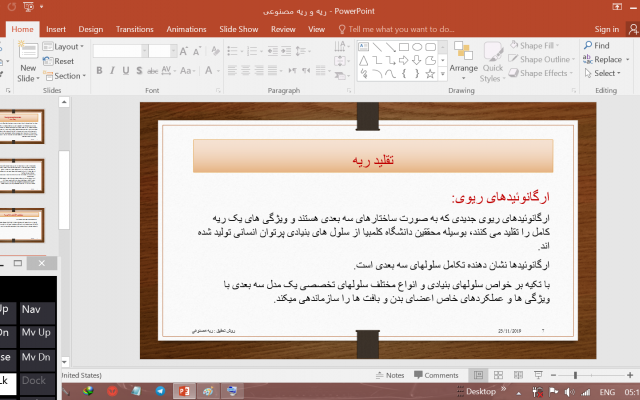Click Tell me what you want to do

[396, 29]
